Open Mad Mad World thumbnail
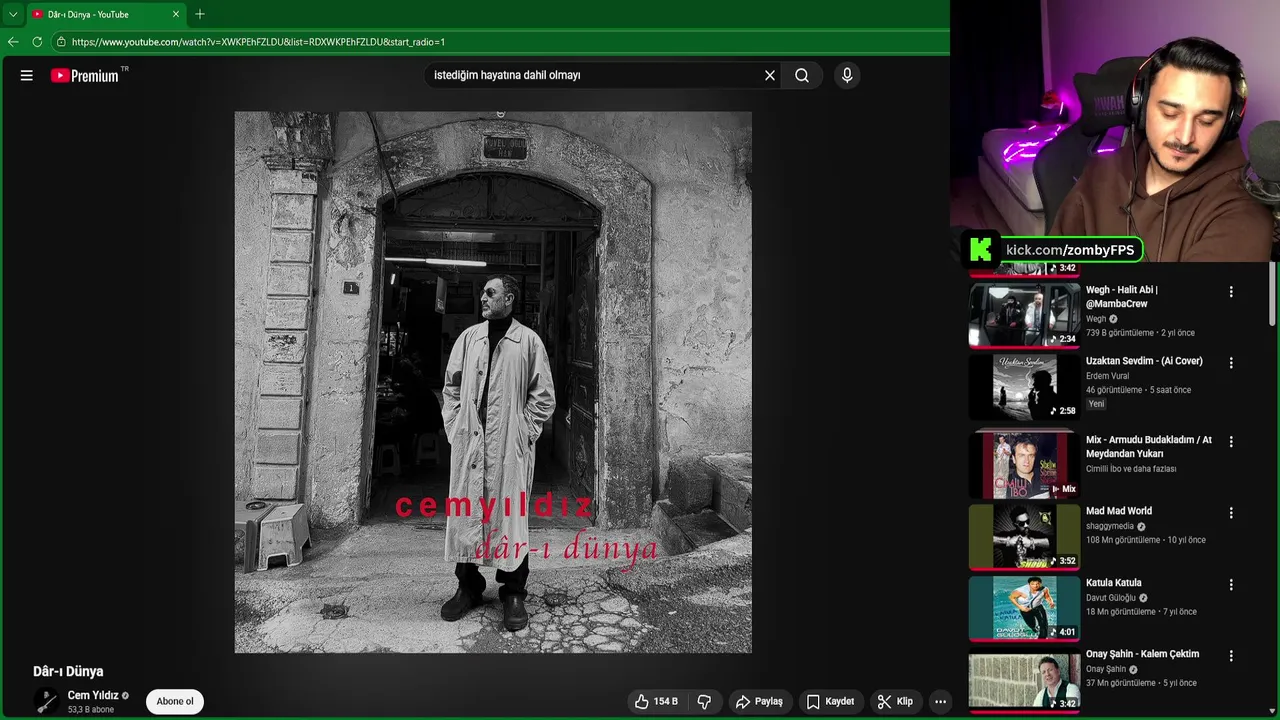The height and width of the screenshot is (720, 1280). [1024, 537]
